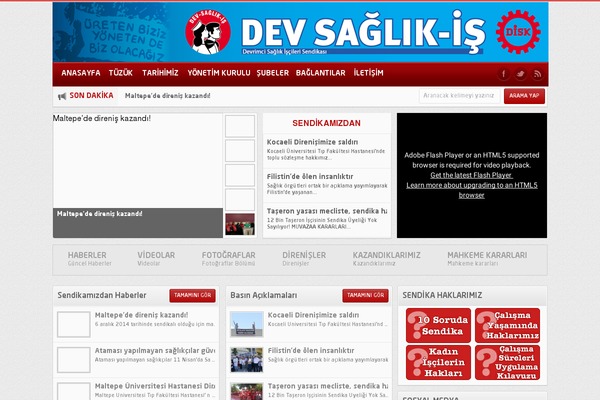This screenshot has width=600, height=400.
Task: Click the Sendikamızdan Haberler section heading
Action: (102, 295)
